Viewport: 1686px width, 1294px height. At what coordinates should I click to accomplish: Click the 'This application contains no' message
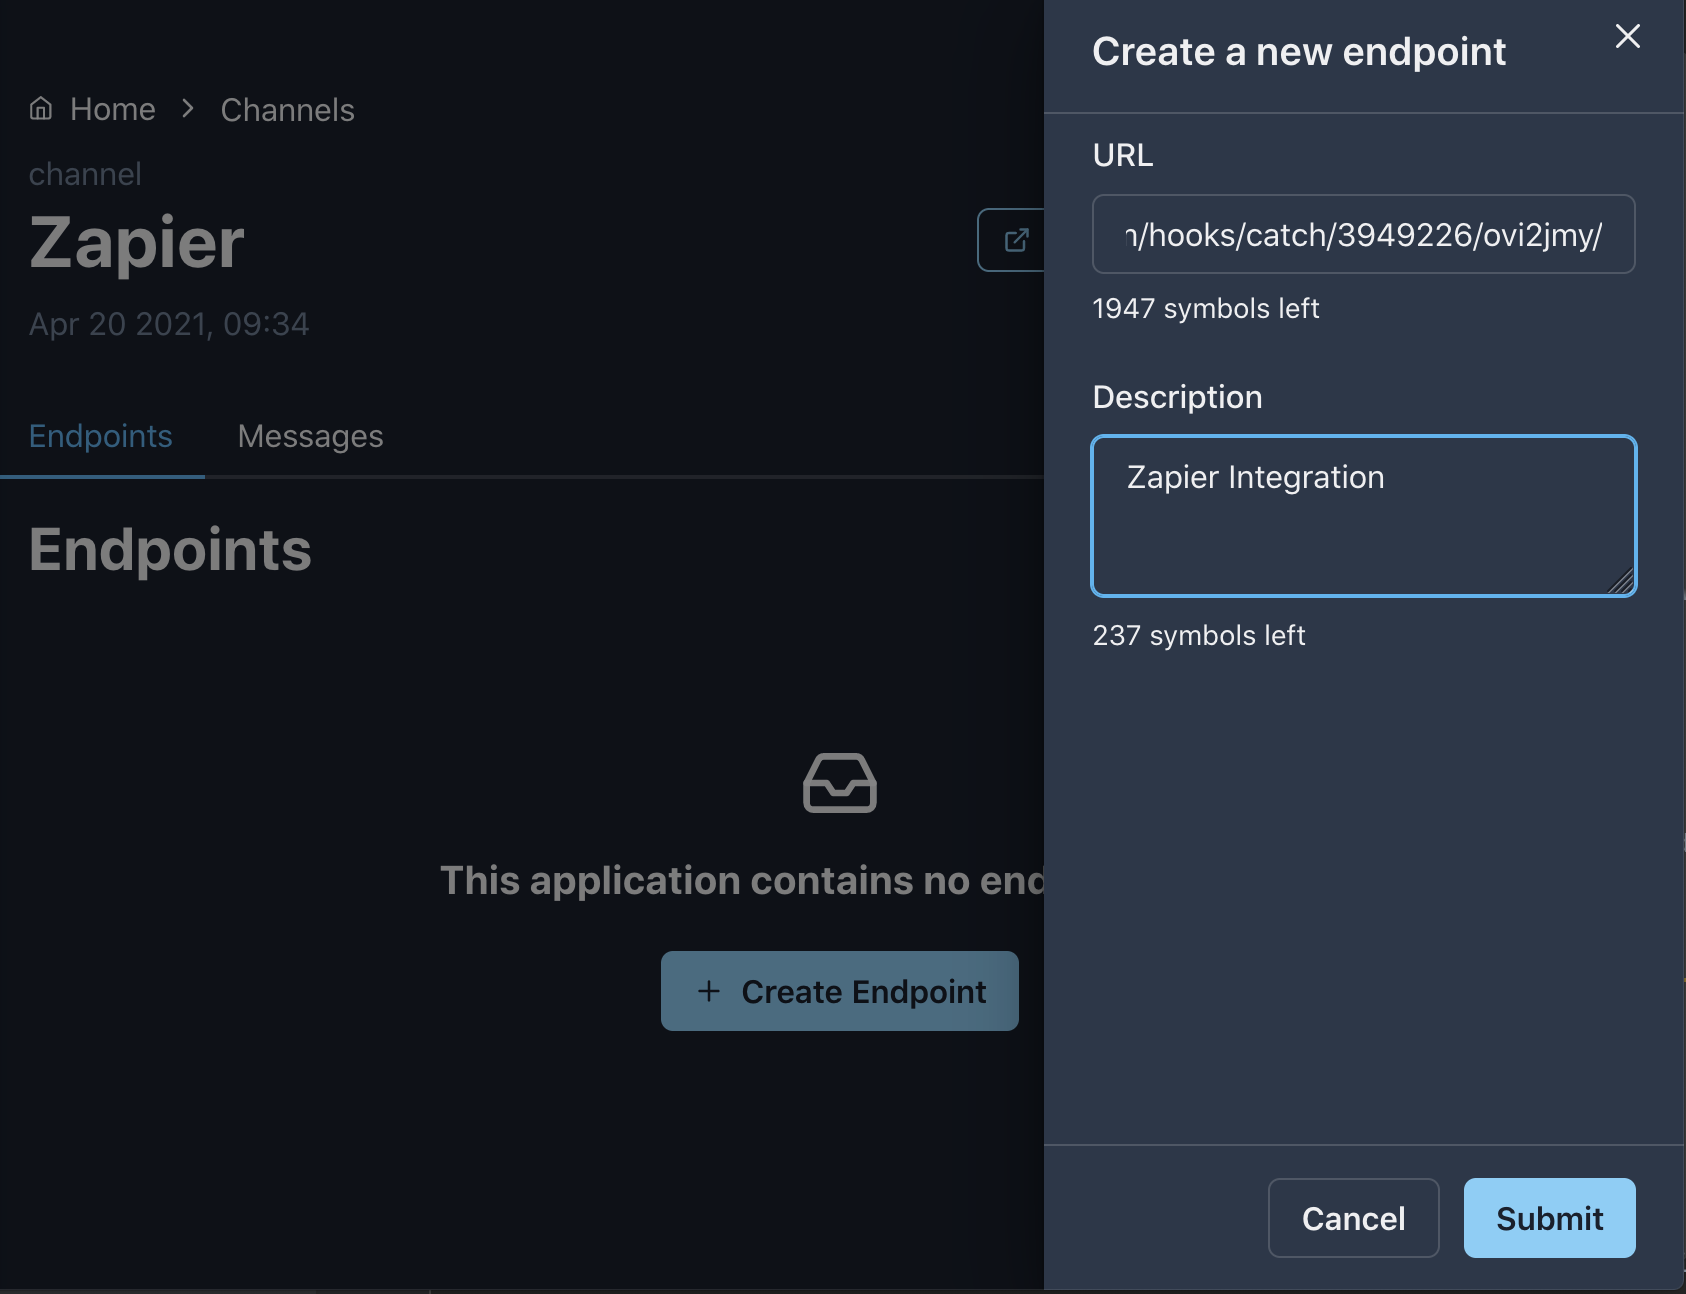pyautogui.click(x=742, y=880)
